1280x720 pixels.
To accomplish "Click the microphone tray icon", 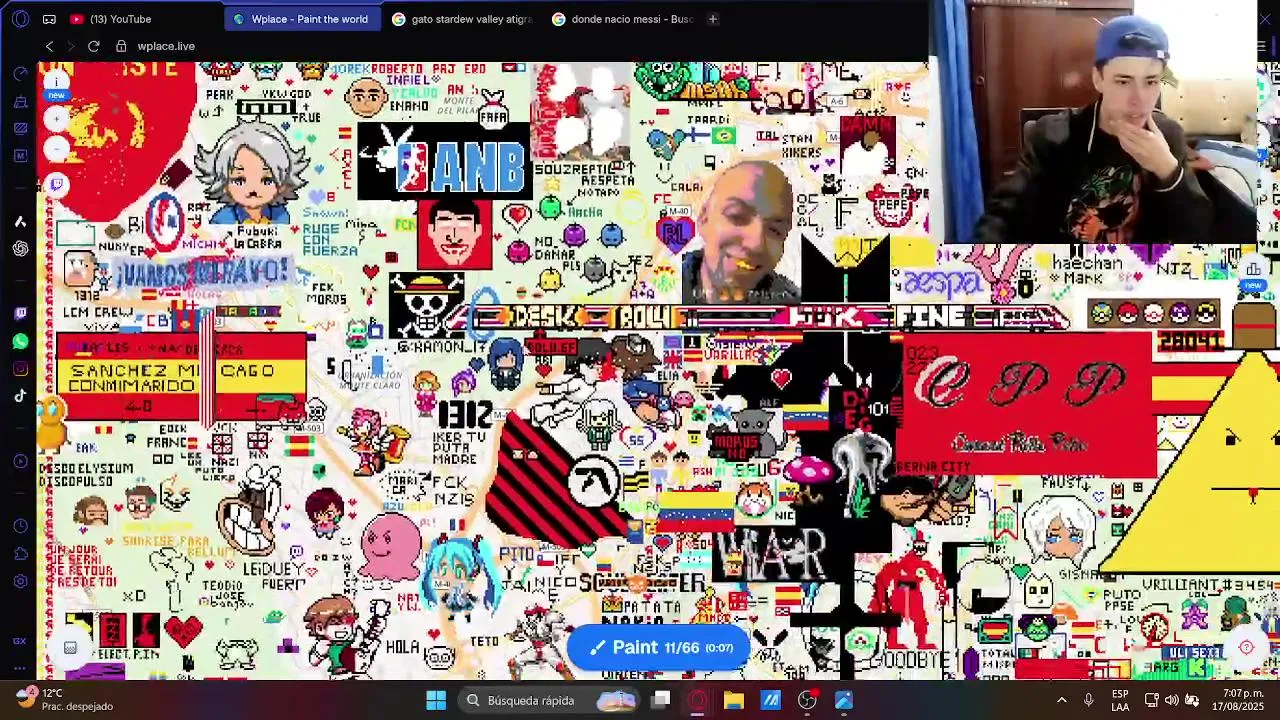I will tap(1088, 700).
